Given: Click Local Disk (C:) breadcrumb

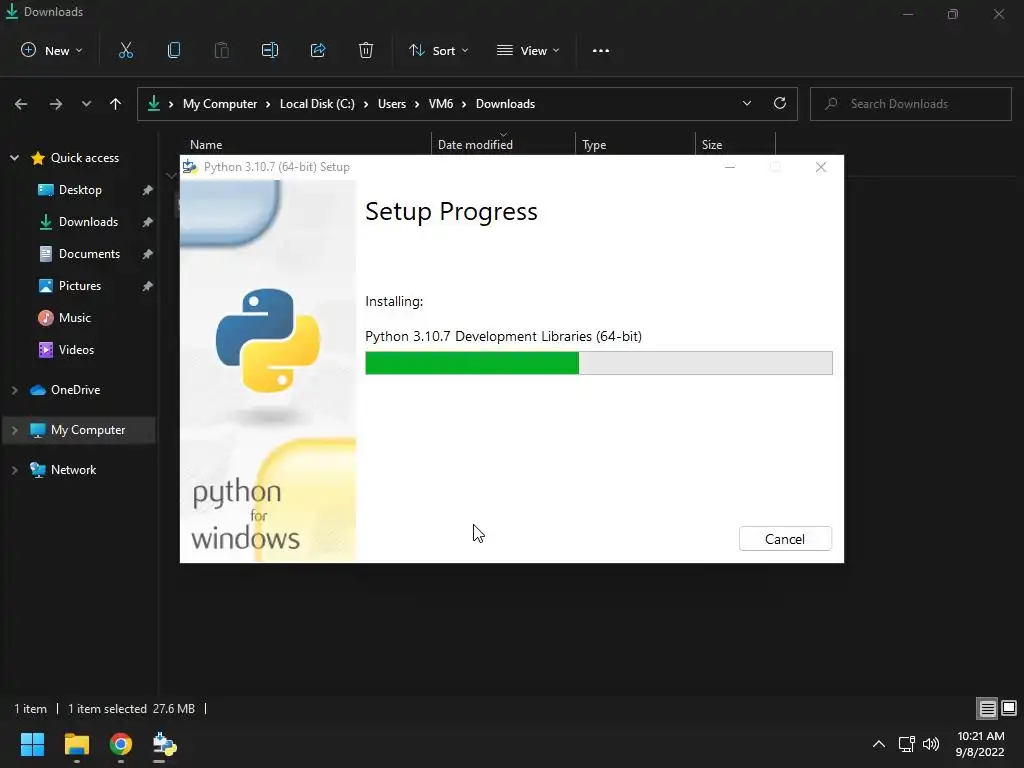Looking at the screenshot, I should coord(317,104).
